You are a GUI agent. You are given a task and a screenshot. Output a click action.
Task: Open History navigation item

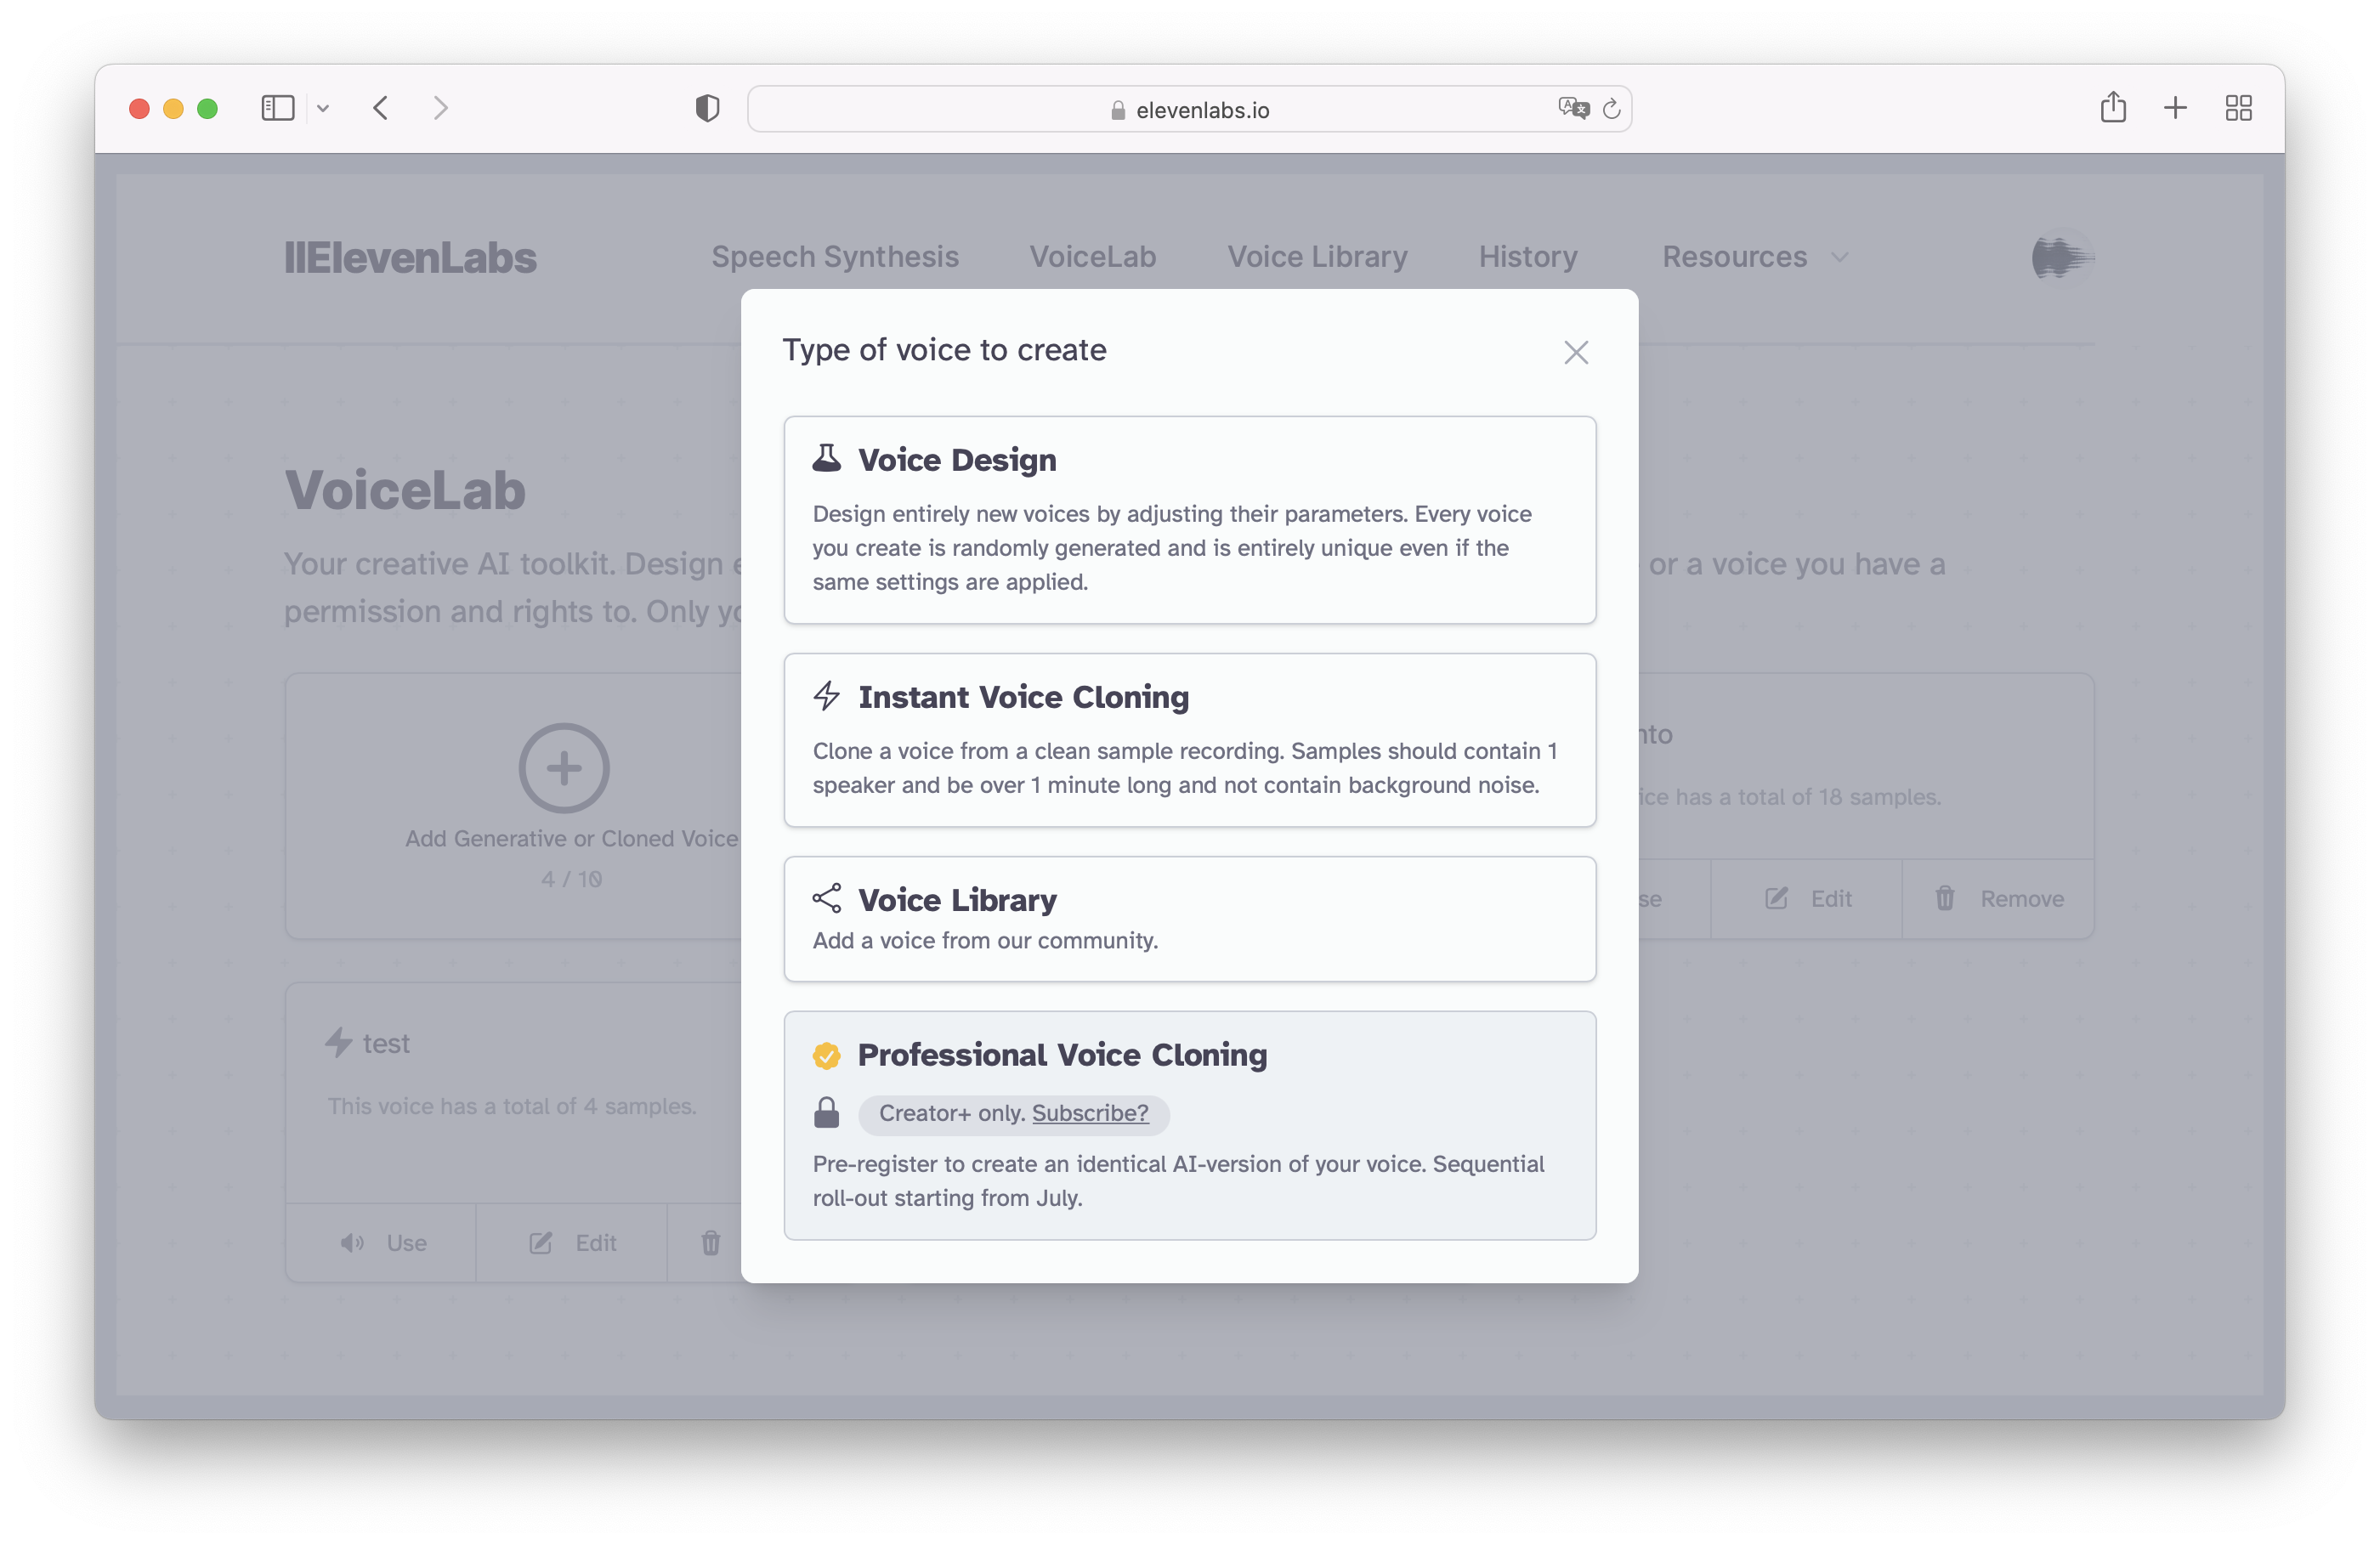(x=1528, y=257)
